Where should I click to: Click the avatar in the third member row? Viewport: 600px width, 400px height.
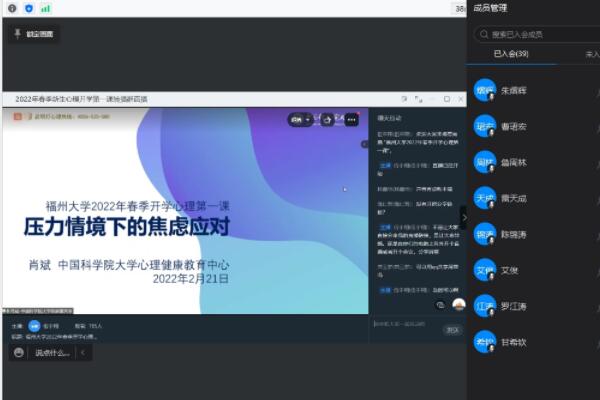[485, 162]
